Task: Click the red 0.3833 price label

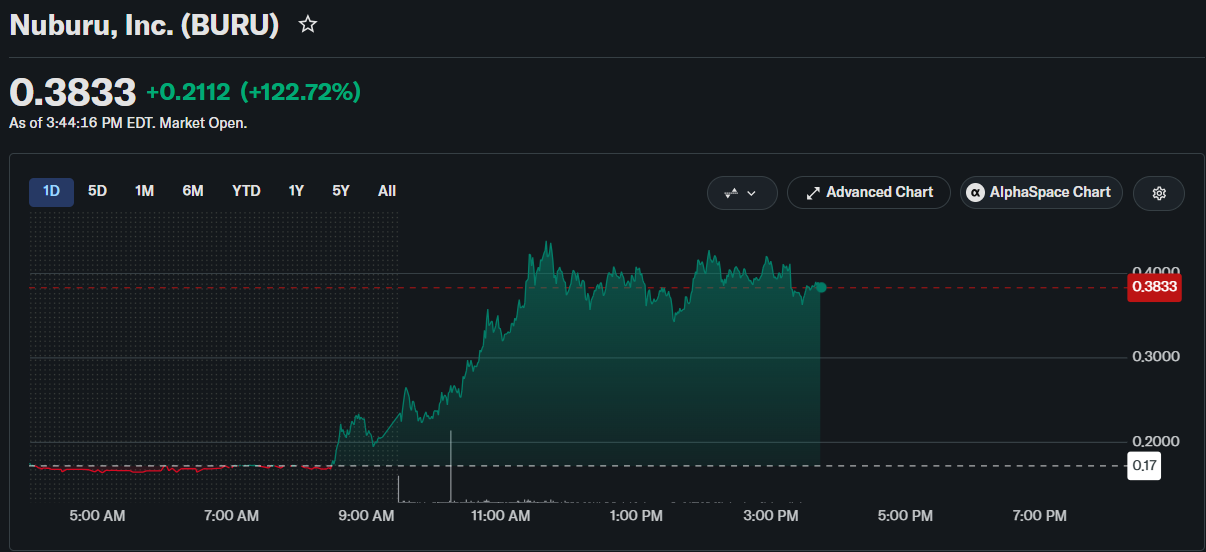Action: coord(1155,287)
